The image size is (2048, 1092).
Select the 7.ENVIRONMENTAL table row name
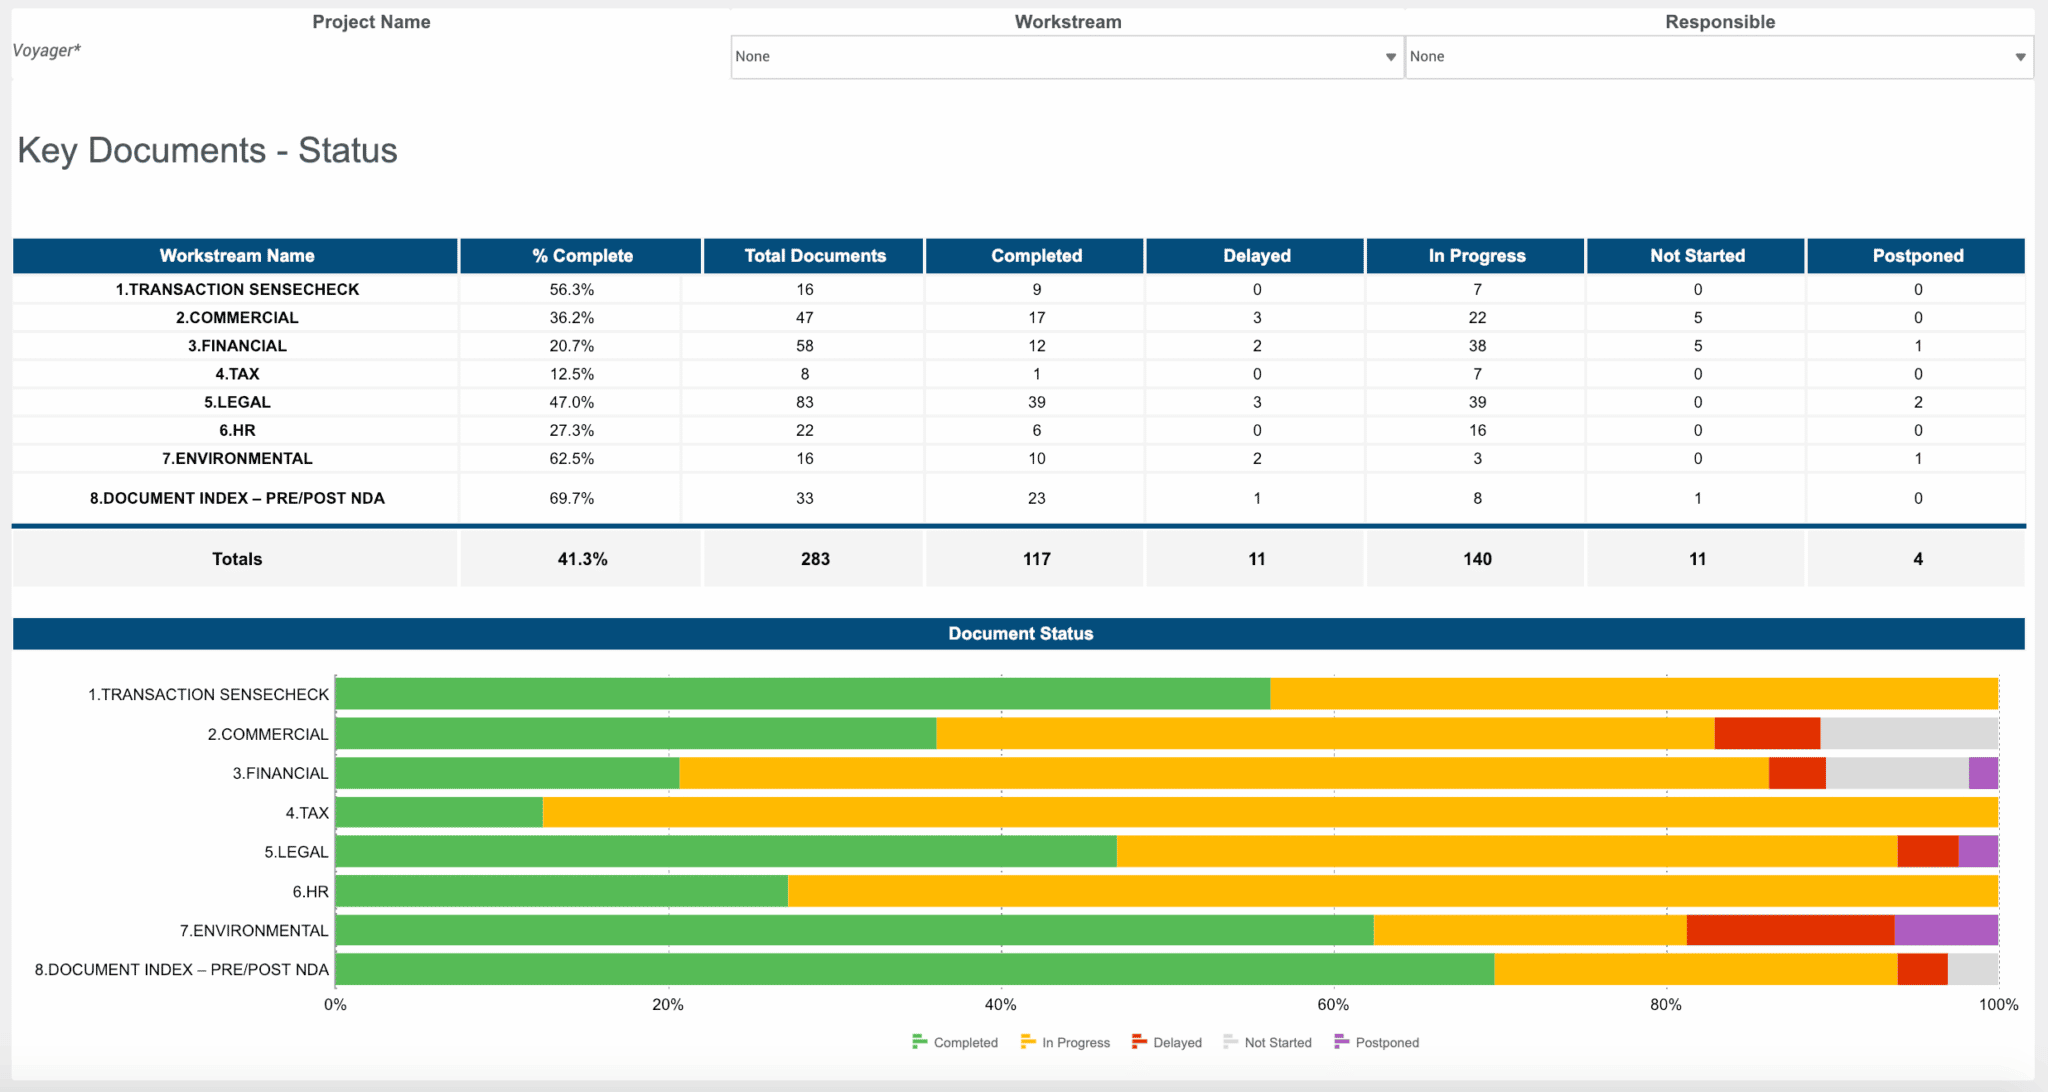(x=237, y=458)
